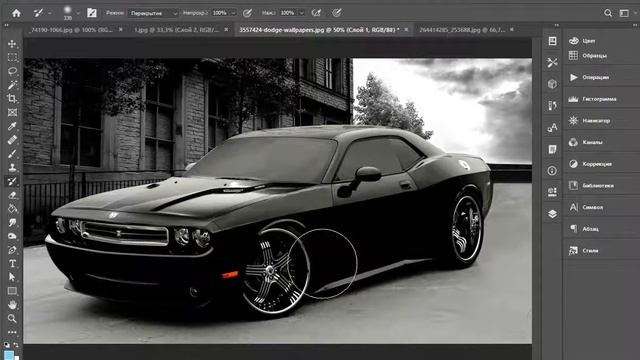Open the tool preset picker arrow

click(50, 13)
